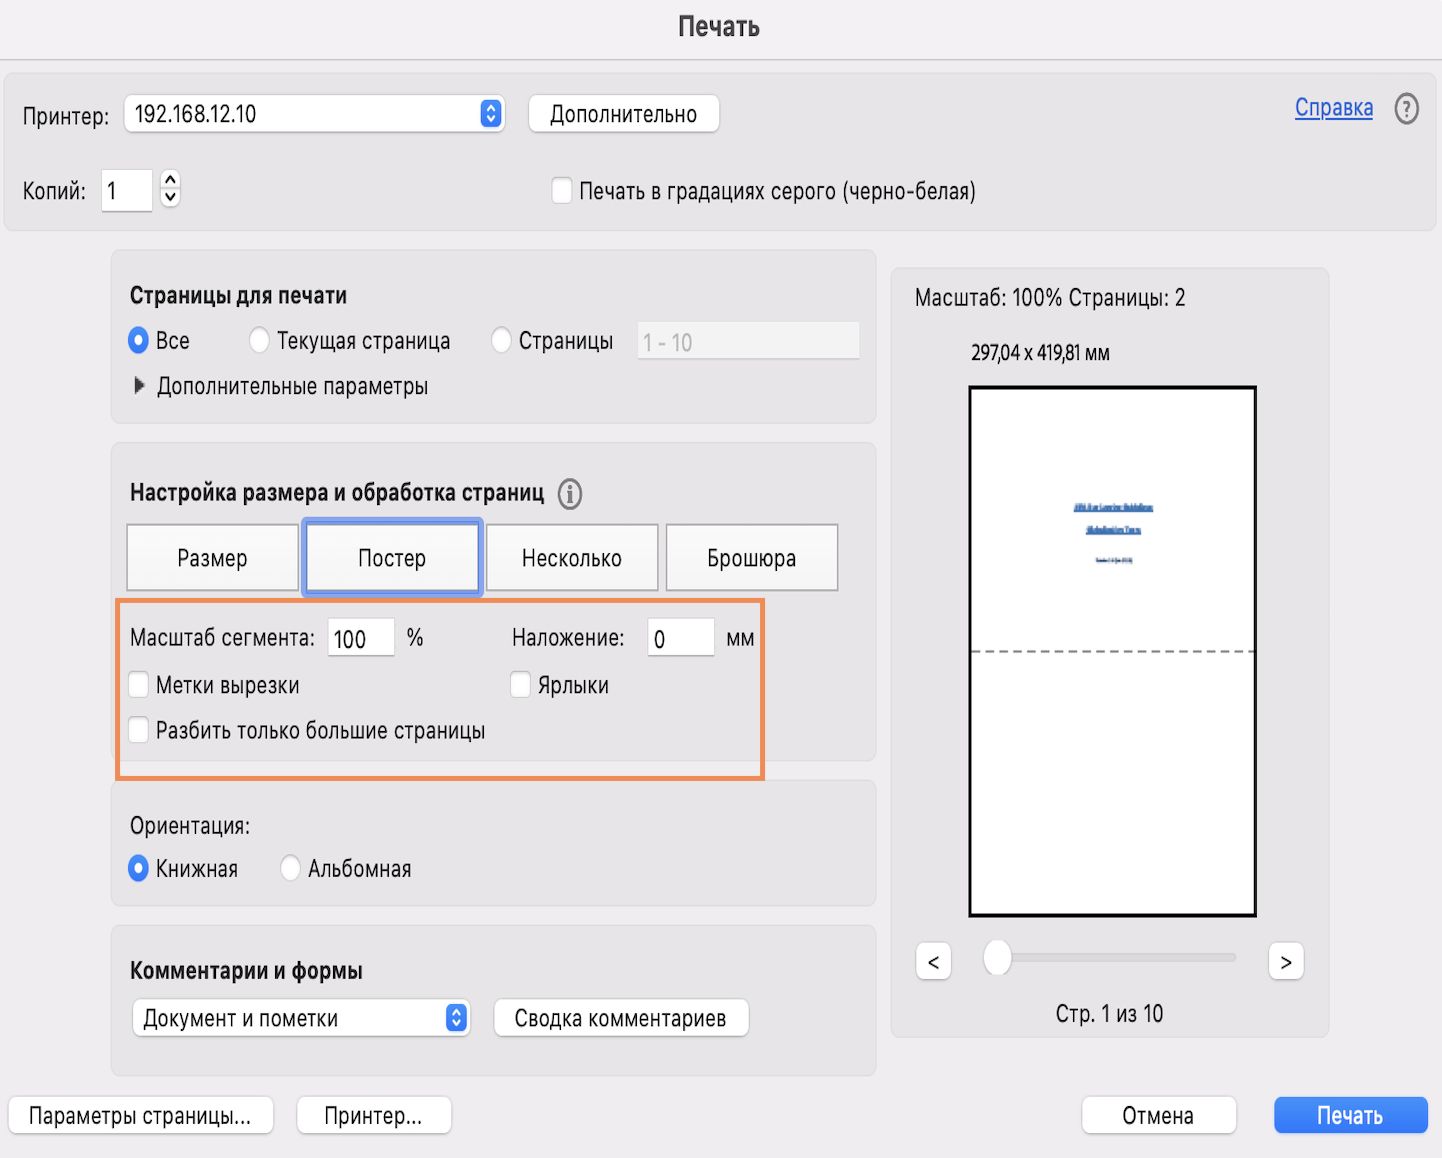Select Альбомная orientation
1442x1158 pixels.
pyautogui.click(x=290, y=868)
